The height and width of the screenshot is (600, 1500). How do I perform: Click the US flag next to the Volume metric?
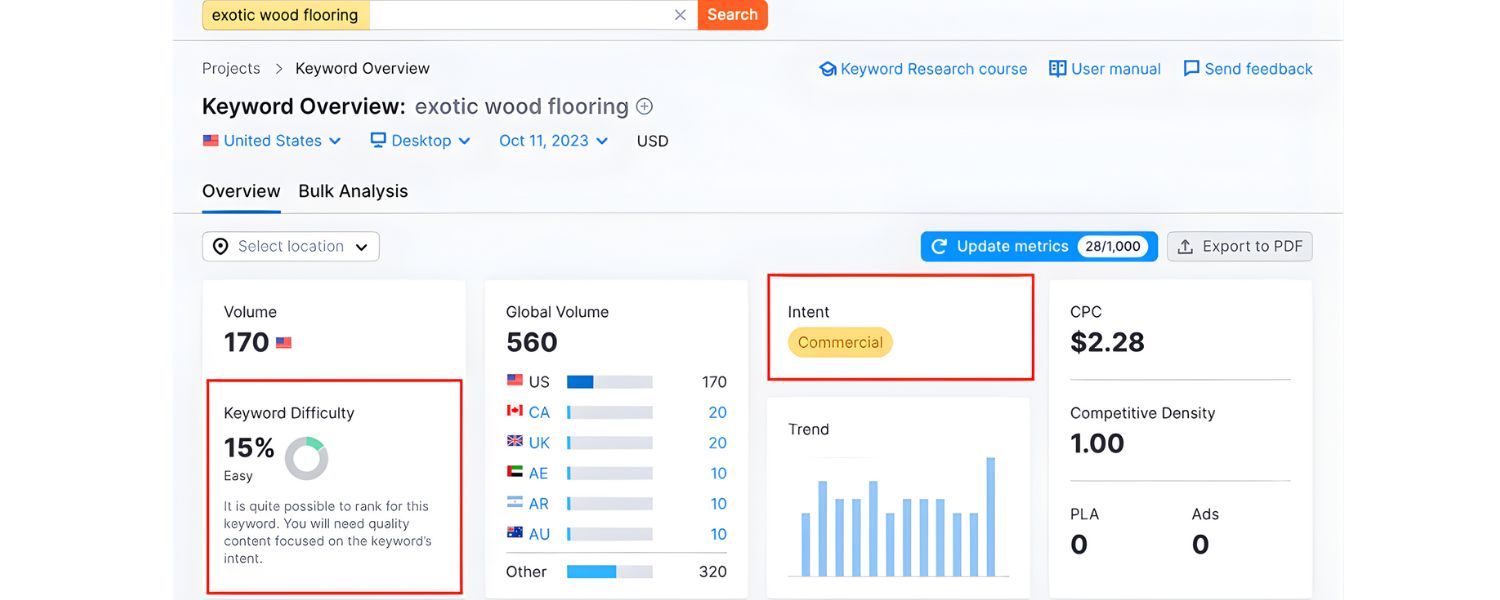(283, 341)
